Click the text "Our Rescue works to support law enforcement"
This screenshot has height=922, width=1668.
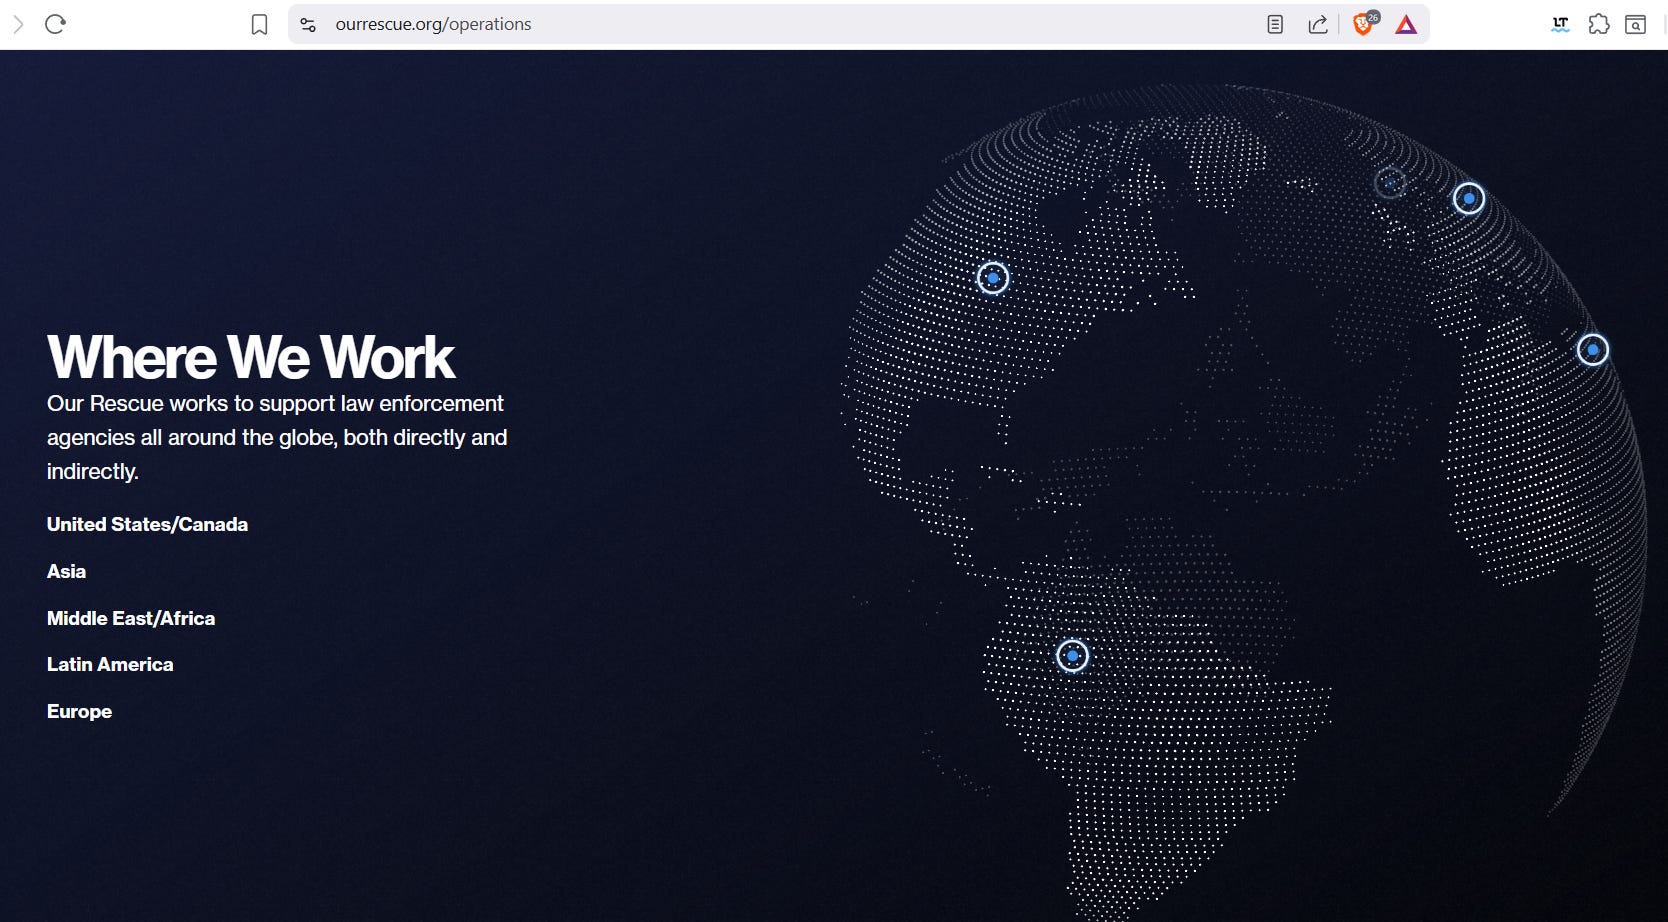(x=275, y=403)
